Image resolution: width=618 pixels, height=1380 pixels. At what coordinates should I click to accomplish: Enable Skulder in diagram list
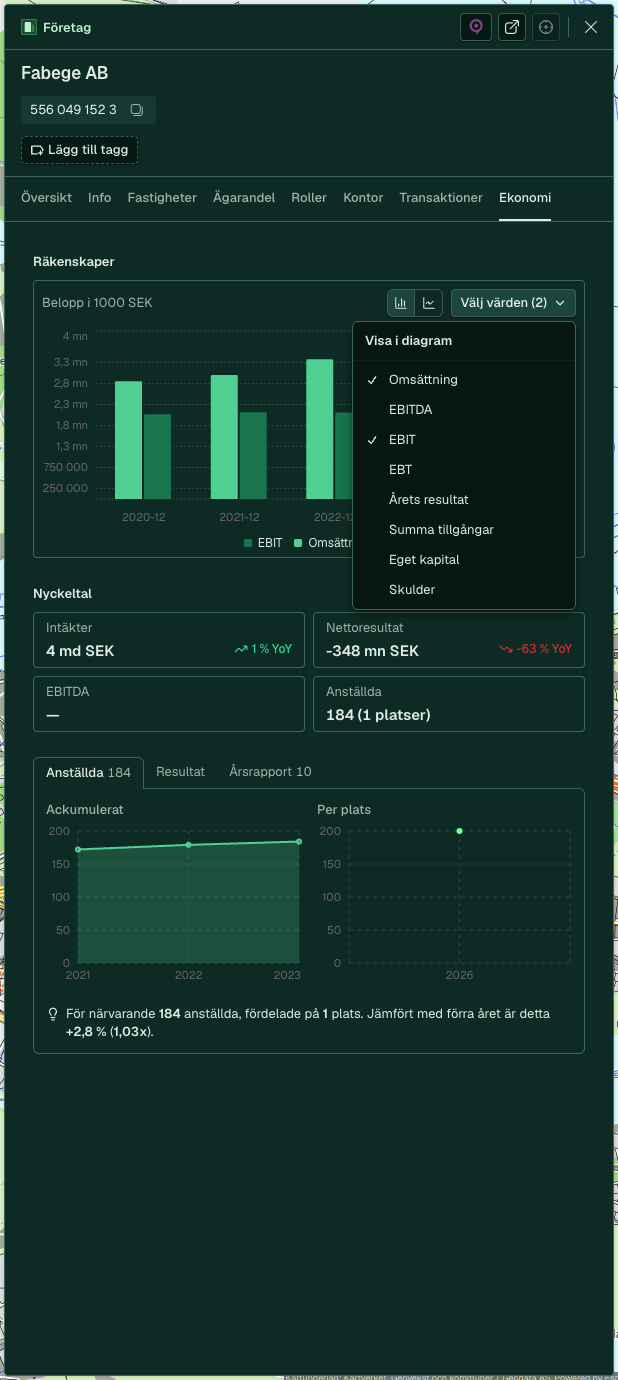coord(464,590)
